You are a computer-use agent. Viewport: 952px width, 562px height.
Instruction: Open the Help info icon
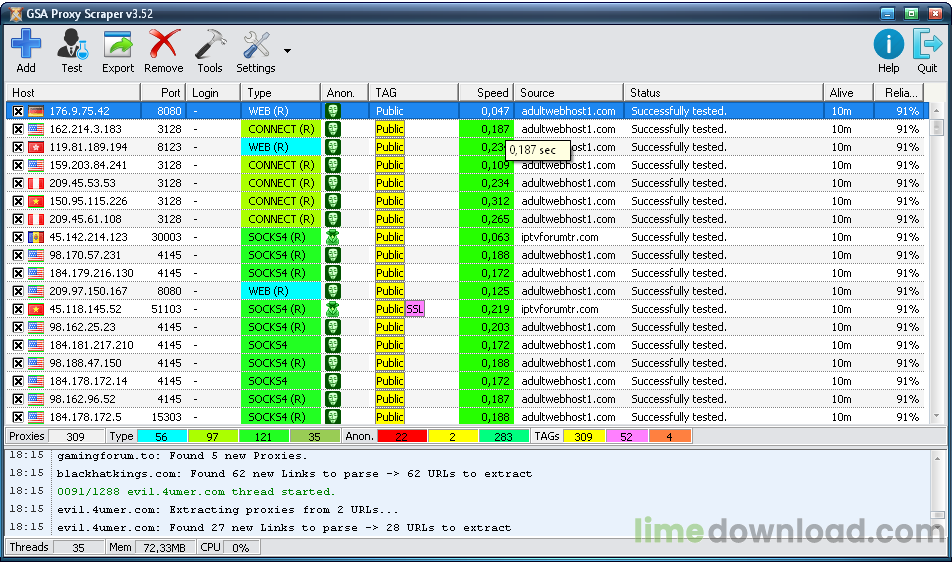tap(888, 45)
